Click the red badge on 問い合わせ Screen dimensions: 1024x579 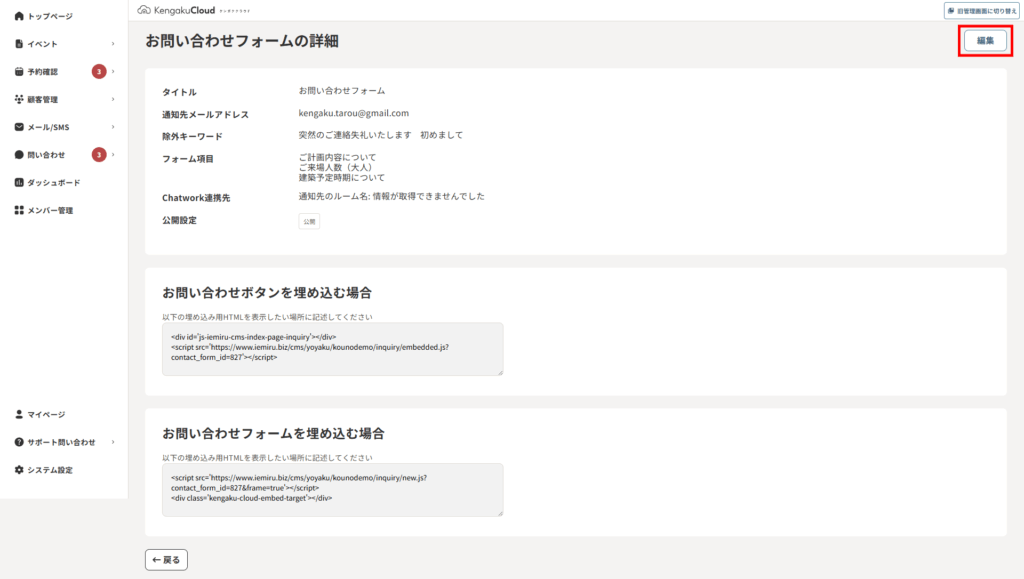(99, 155)
